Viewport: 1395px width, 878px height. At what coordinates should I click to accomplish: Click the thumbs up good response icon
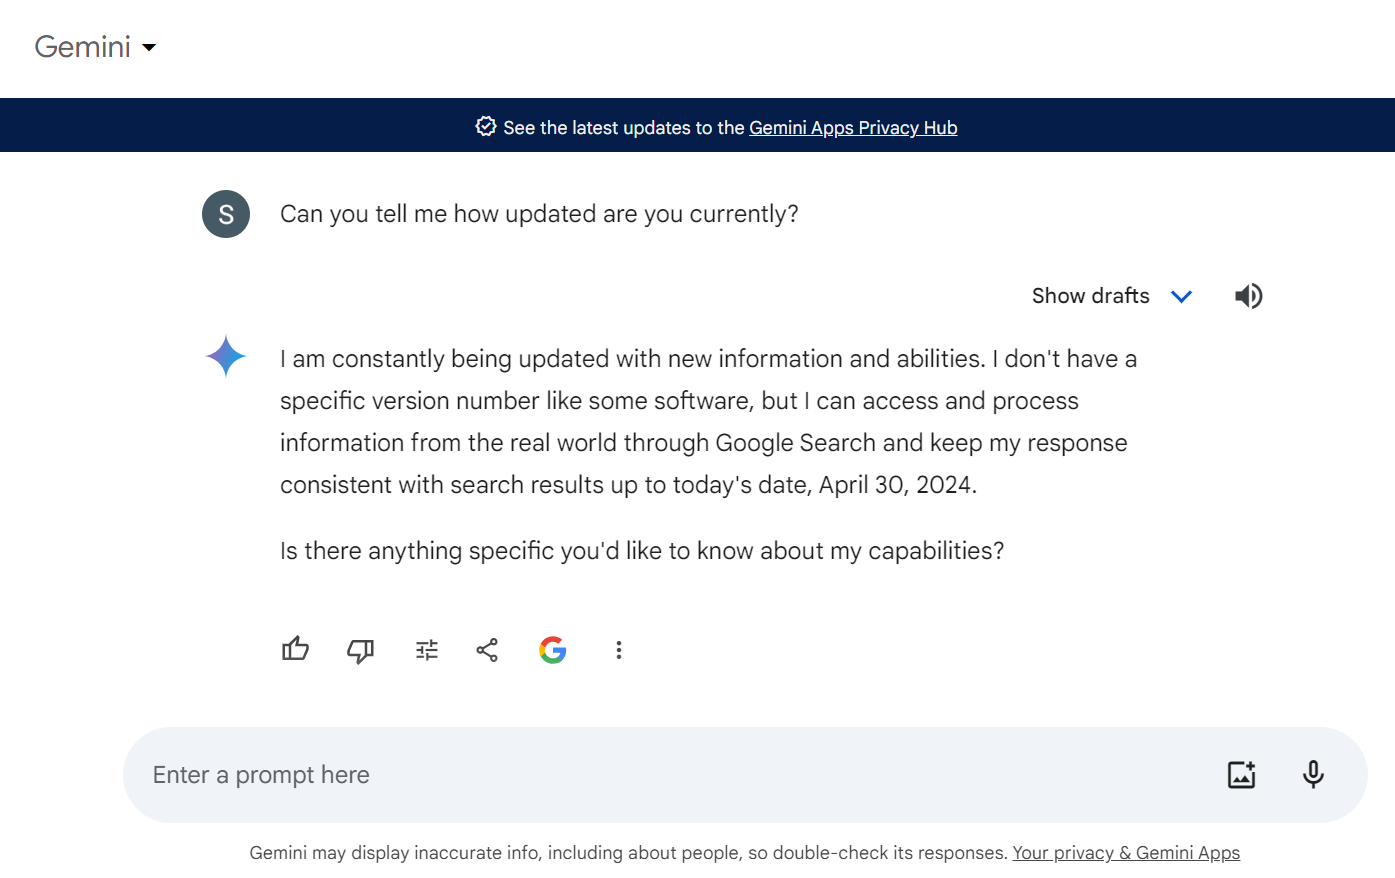tap(295, 650)
